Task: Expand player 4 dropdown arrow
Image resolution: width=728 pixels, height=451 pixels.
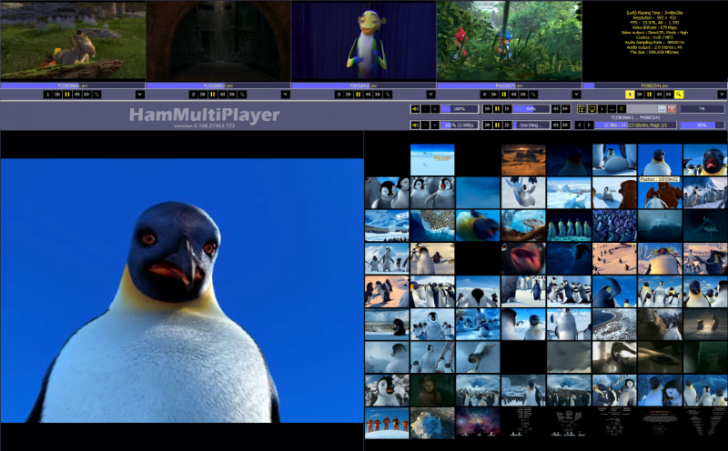Action: tap(576, 94)
